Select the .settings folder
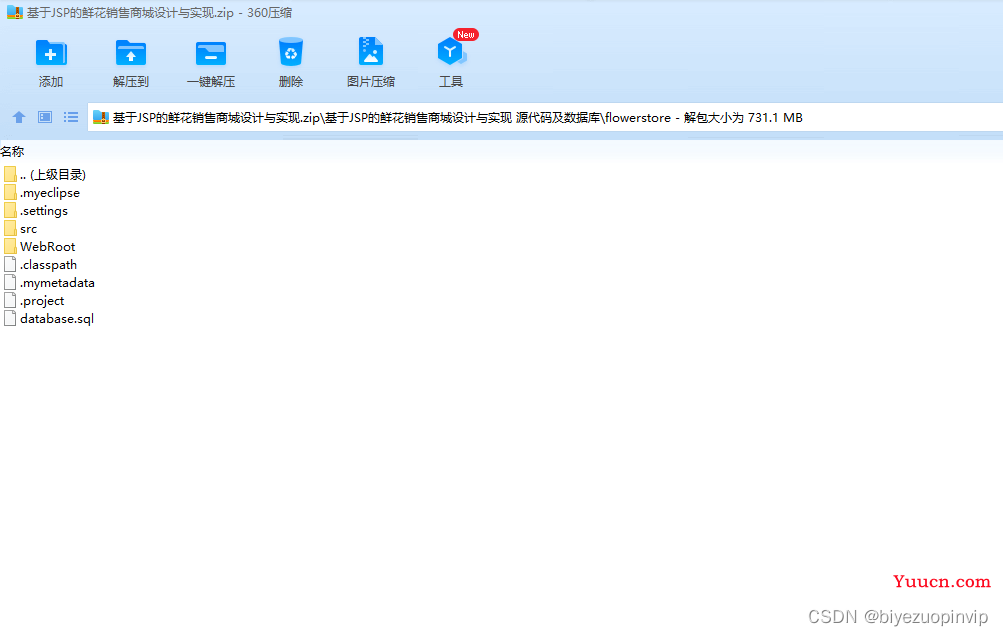This screenshot has height=636, width=1003. coord(36,211)
